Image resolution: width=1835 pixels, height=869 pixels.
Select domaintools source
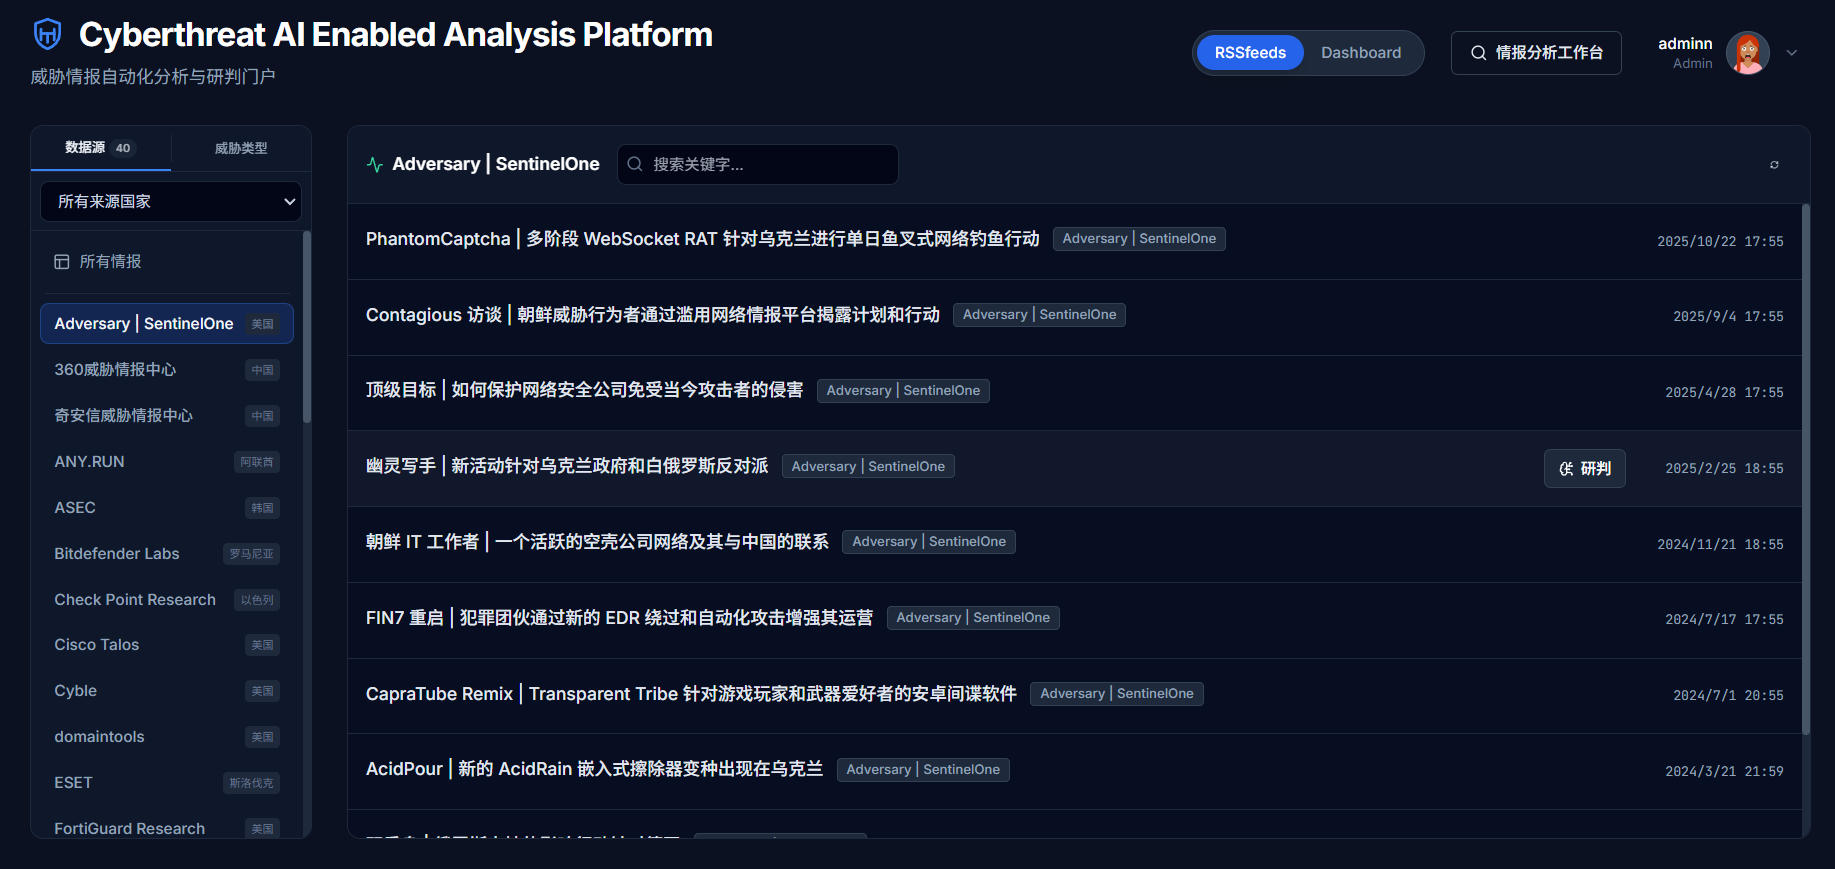(167, 737)
